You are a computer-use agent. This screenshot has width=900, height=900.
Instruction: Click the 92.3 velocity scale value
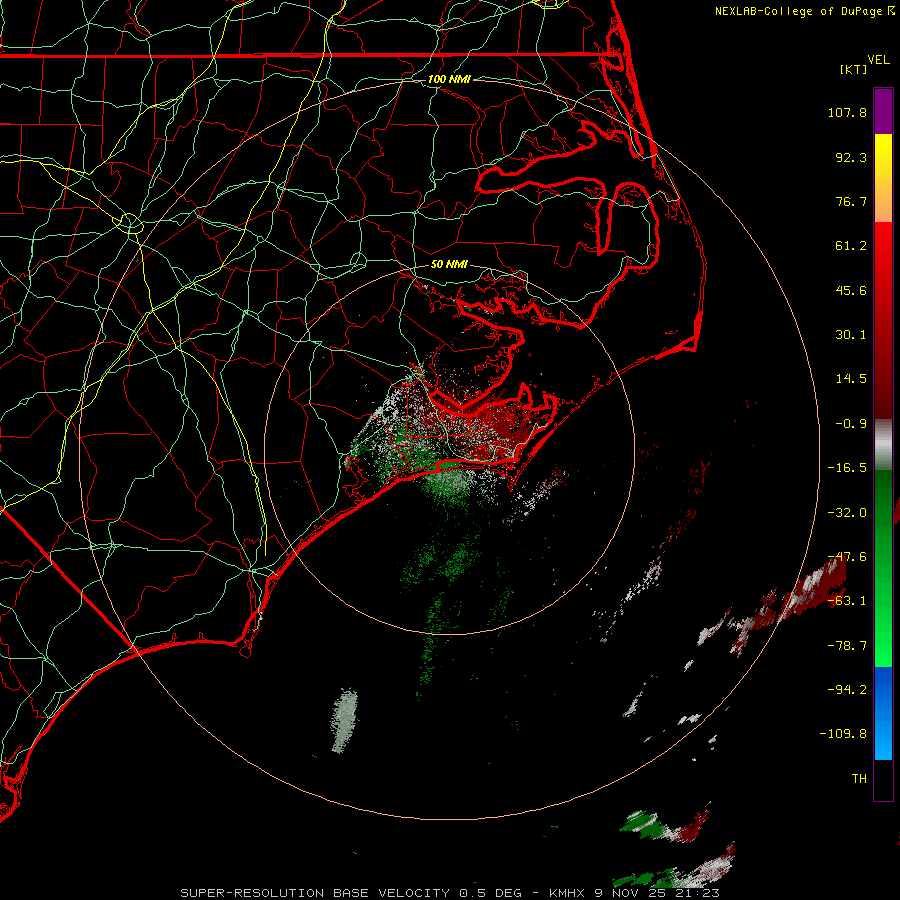click(x=851, y=157)
